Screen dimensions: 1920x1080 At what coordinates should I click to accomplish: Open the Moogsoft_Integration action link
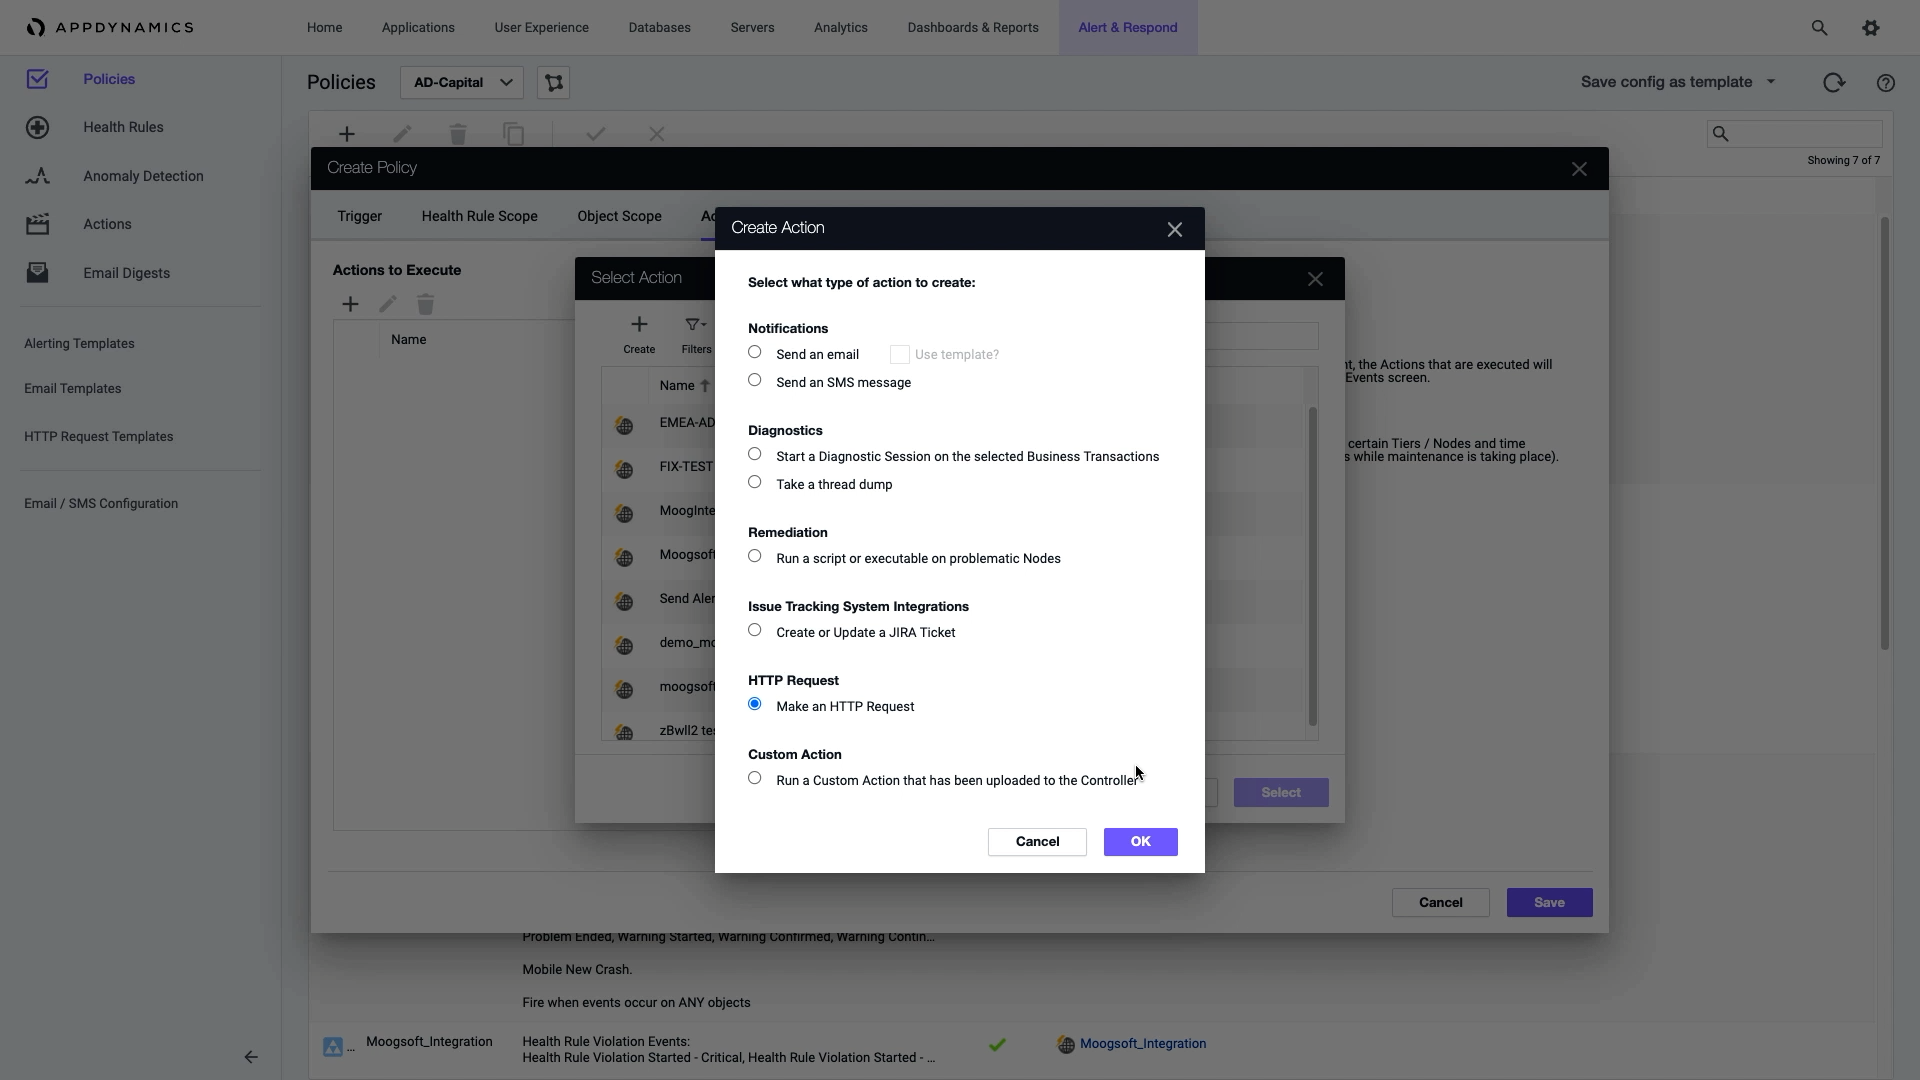coord(1142,1044)
